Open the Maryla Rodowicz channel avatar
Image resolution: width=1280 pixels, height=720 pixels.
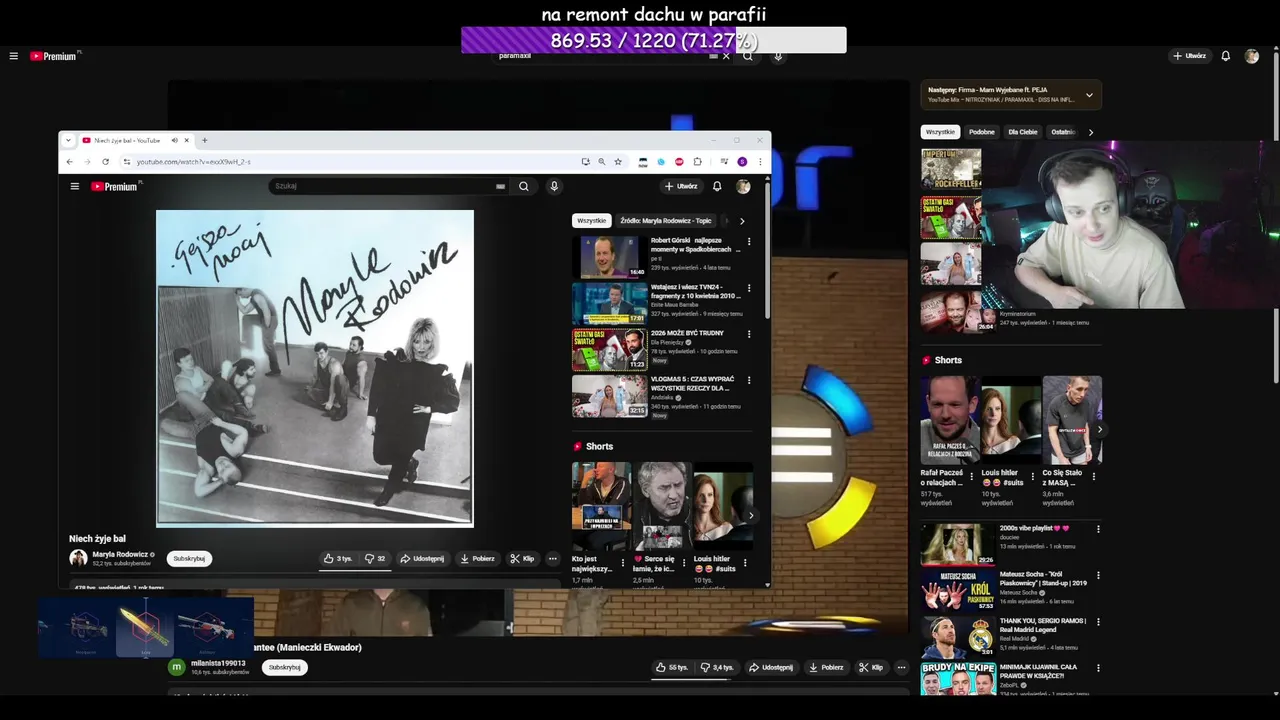(x=78, y=558)
